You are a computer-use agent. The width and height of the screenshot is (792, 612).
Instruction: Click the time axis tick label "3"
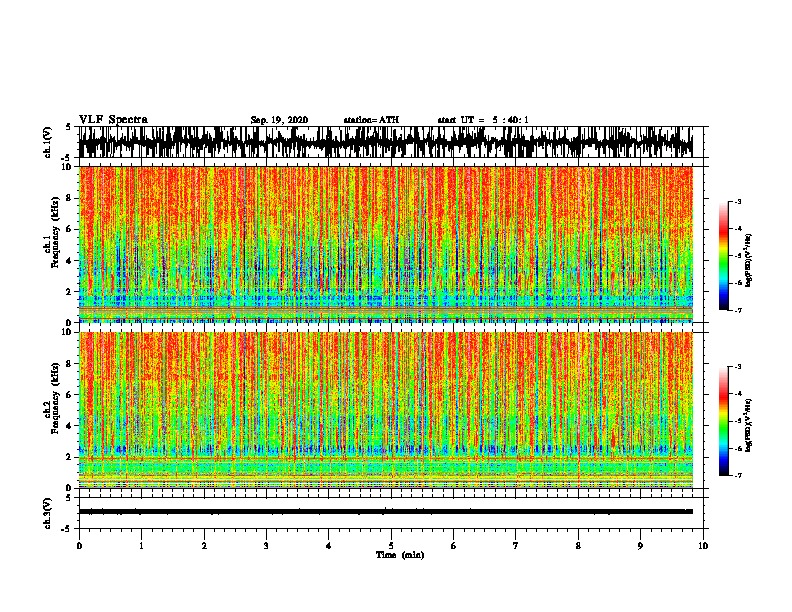[x=266, y=546]
